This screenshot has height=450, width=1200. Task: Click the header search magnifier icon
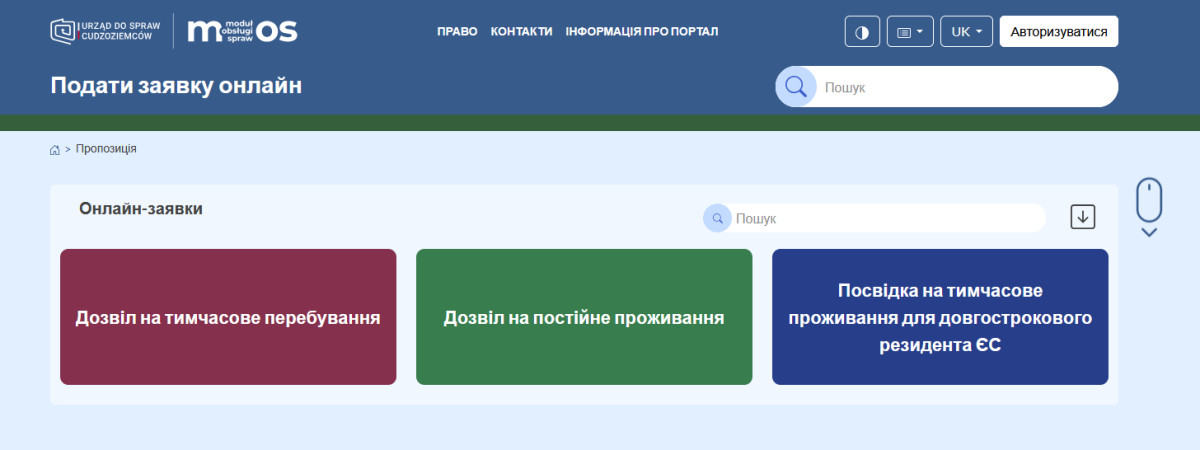796,87
